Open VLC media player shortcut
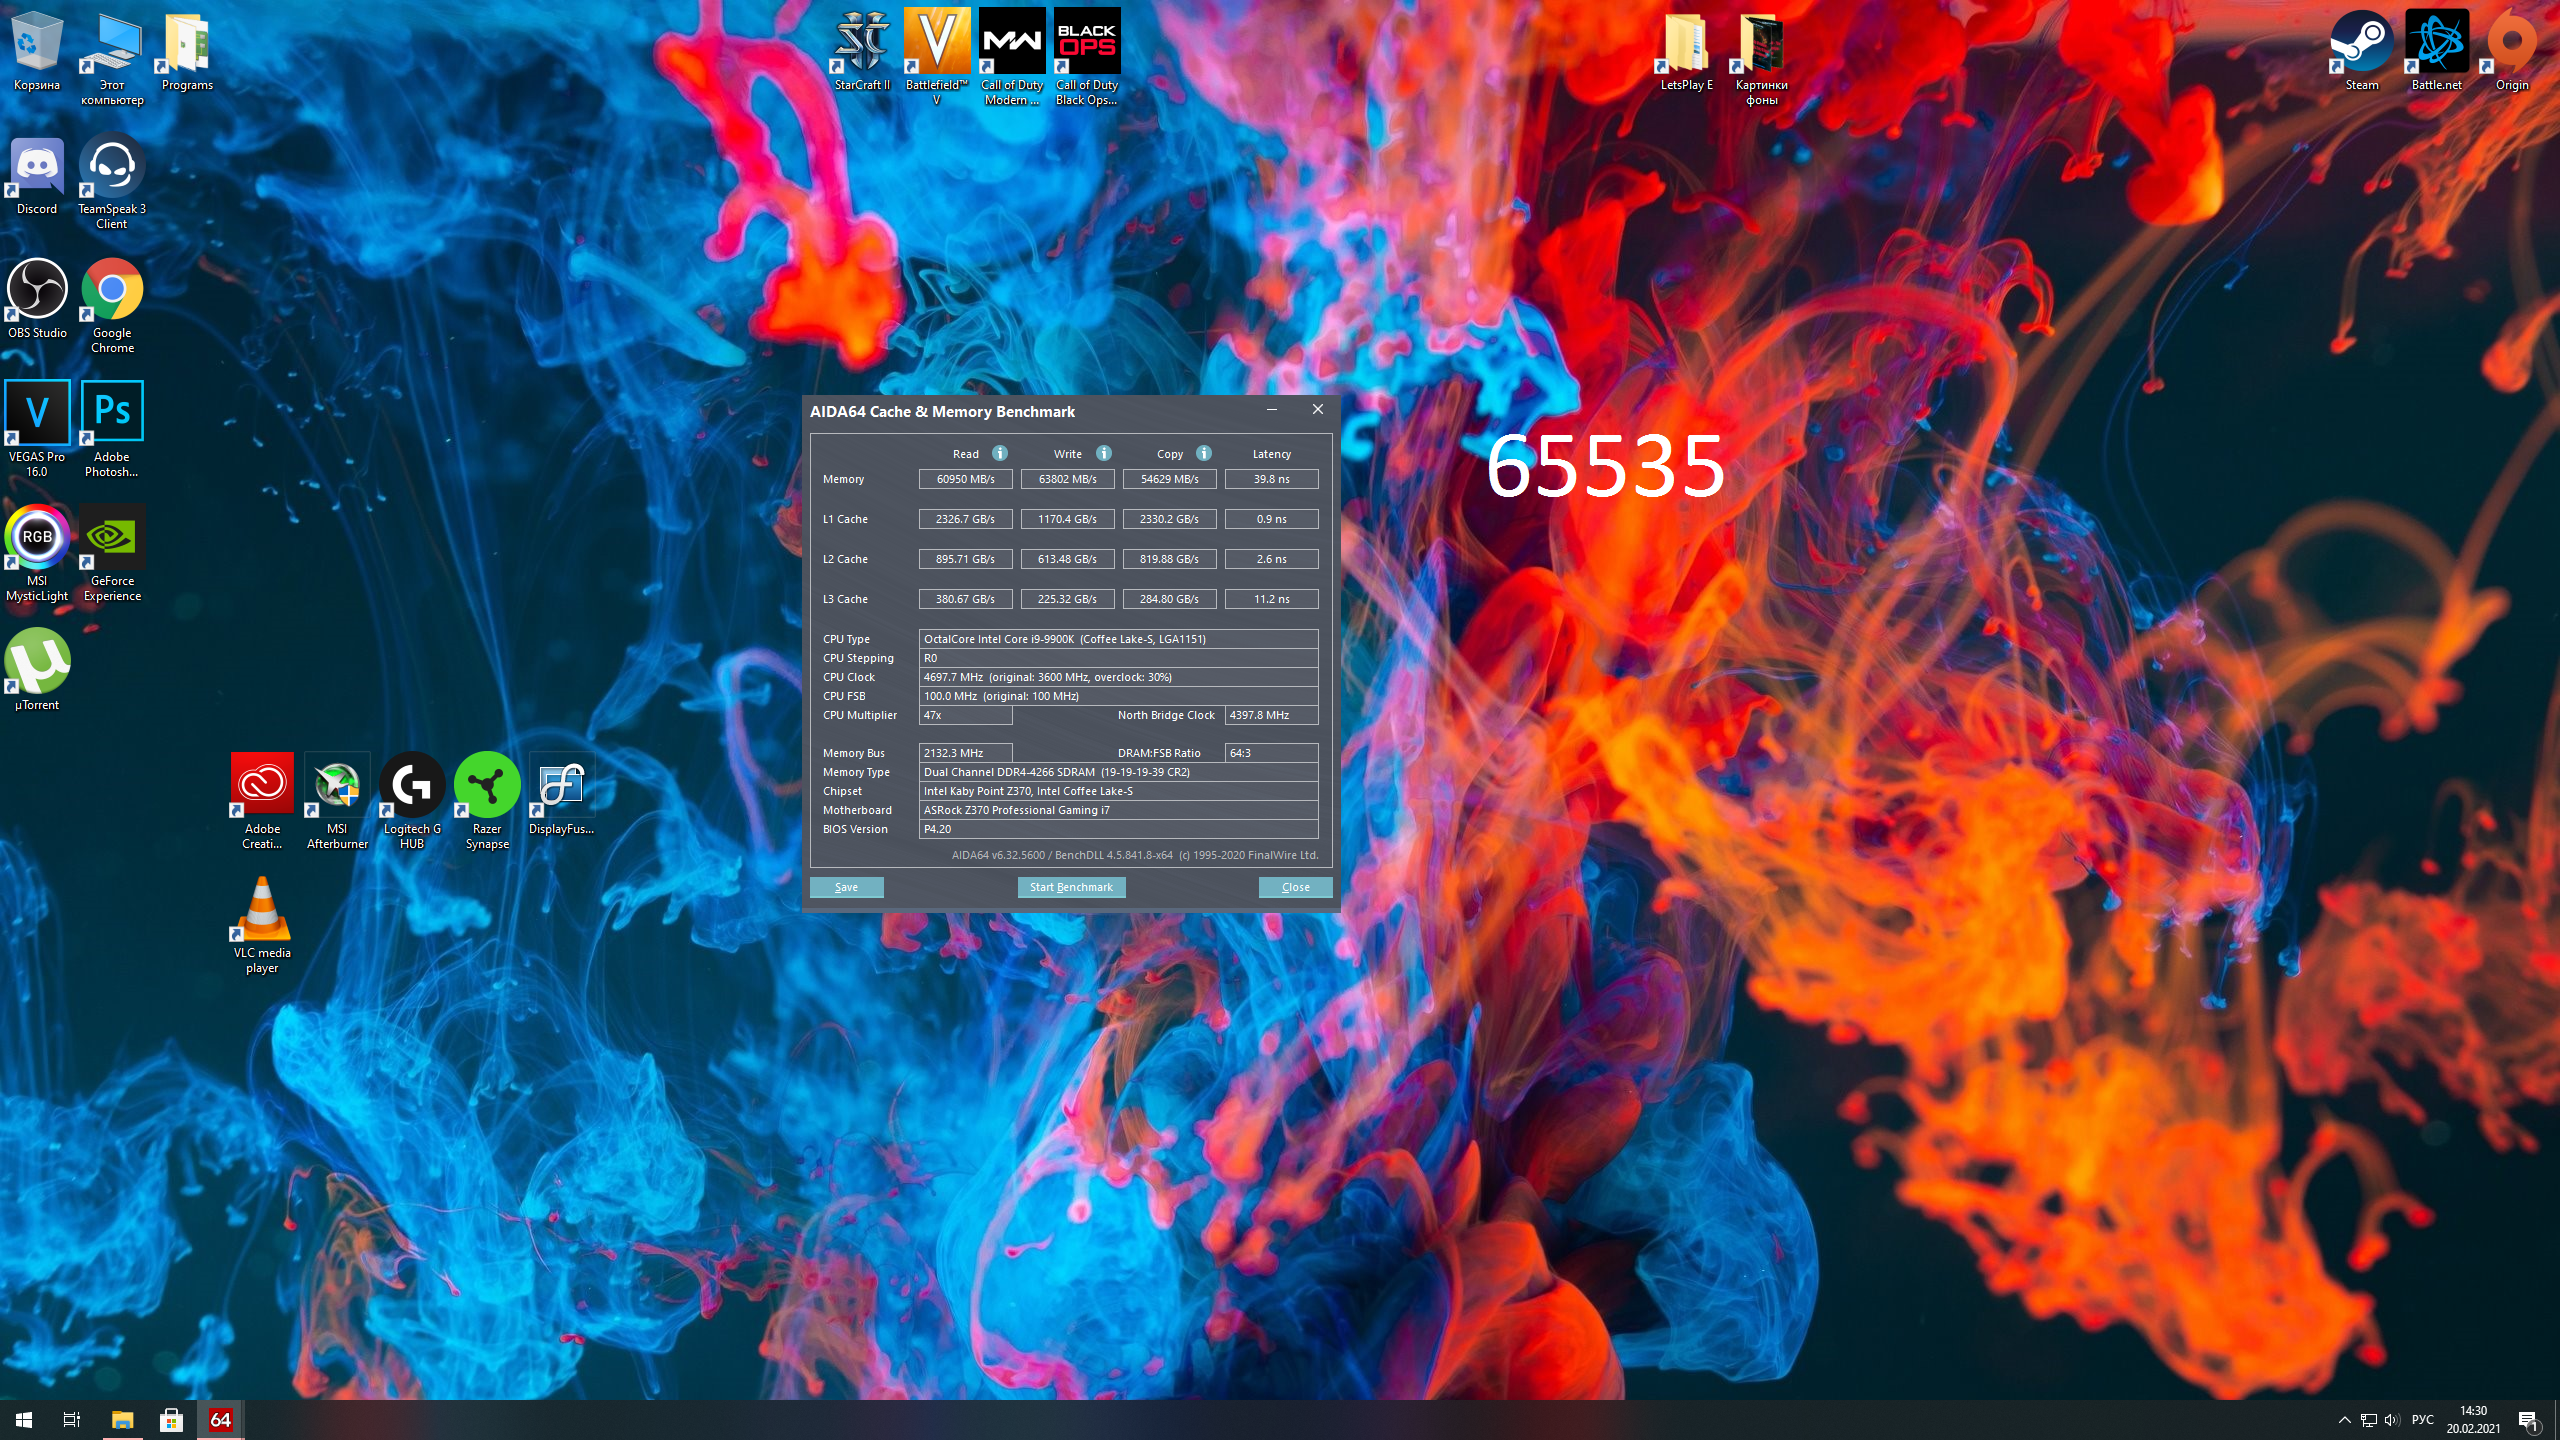 click(262, 910)
